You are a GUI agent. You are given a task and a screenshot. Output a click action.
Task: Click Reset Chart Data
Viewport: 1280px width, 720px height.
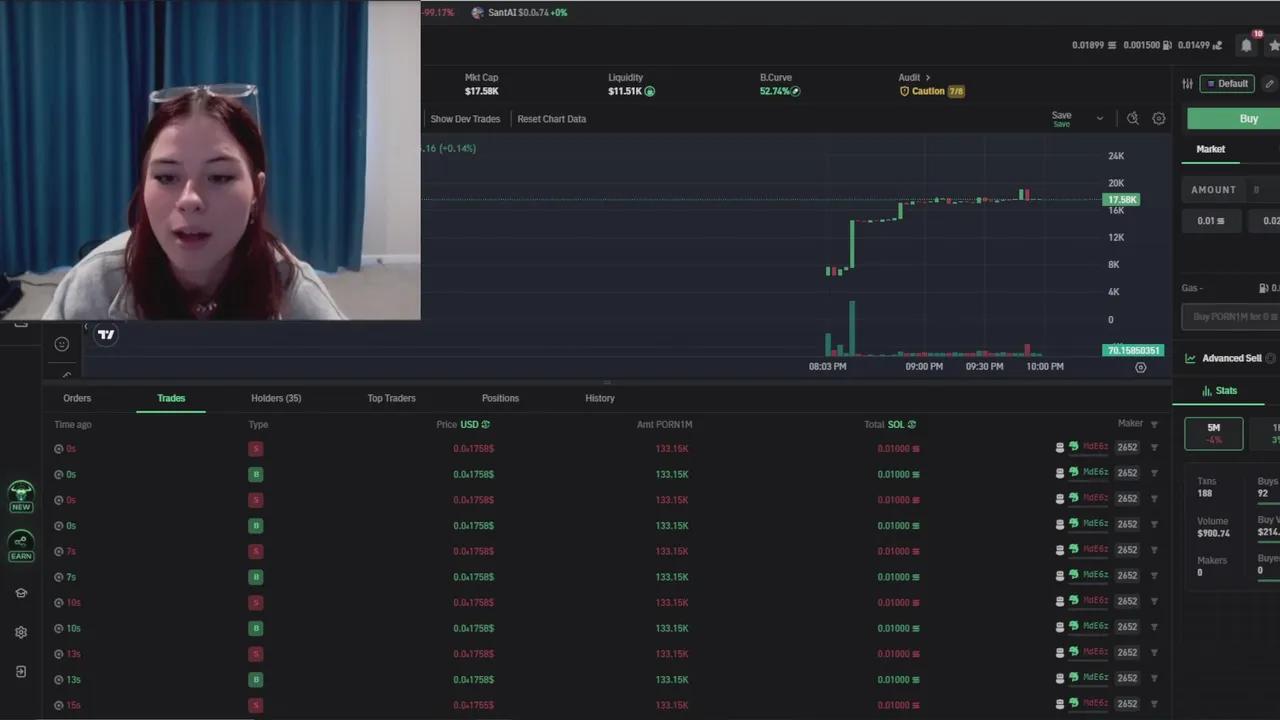pos(552,119)
